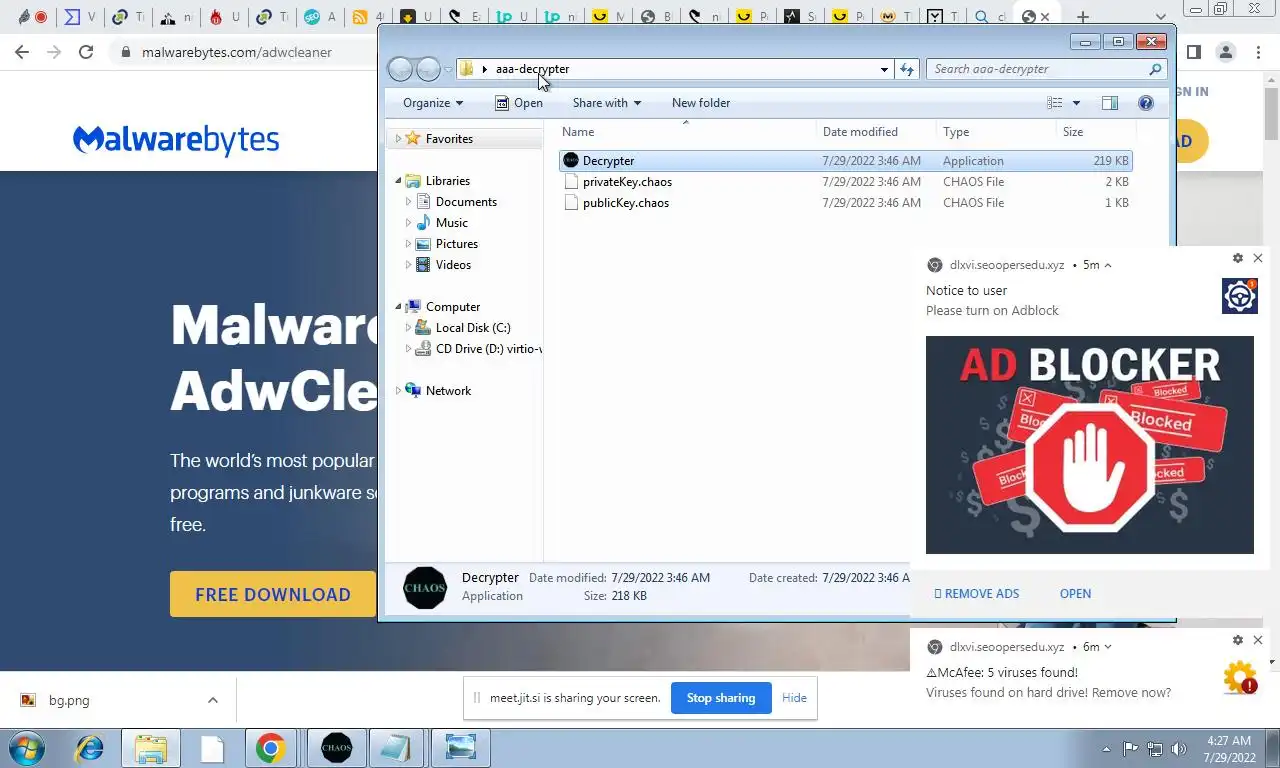Expand the Network tree node
Viewport: 1280px width, 768px height.
pyautogui.click(x=398, y=391)
